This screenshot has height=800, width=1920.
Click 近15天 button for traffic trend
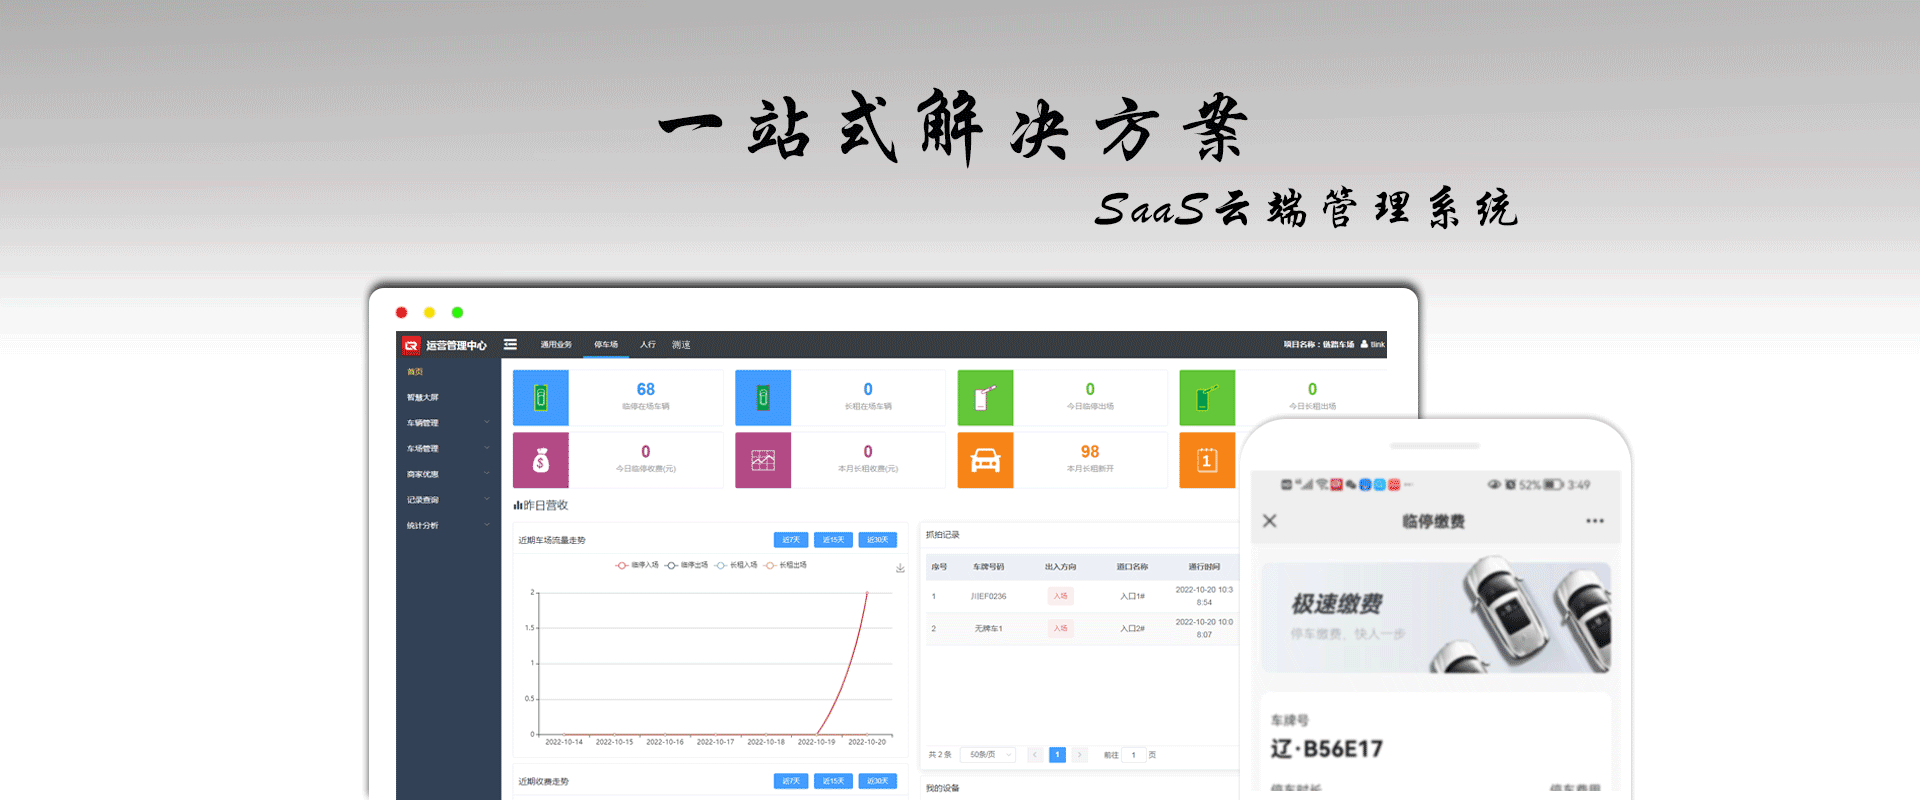[834, 540]
